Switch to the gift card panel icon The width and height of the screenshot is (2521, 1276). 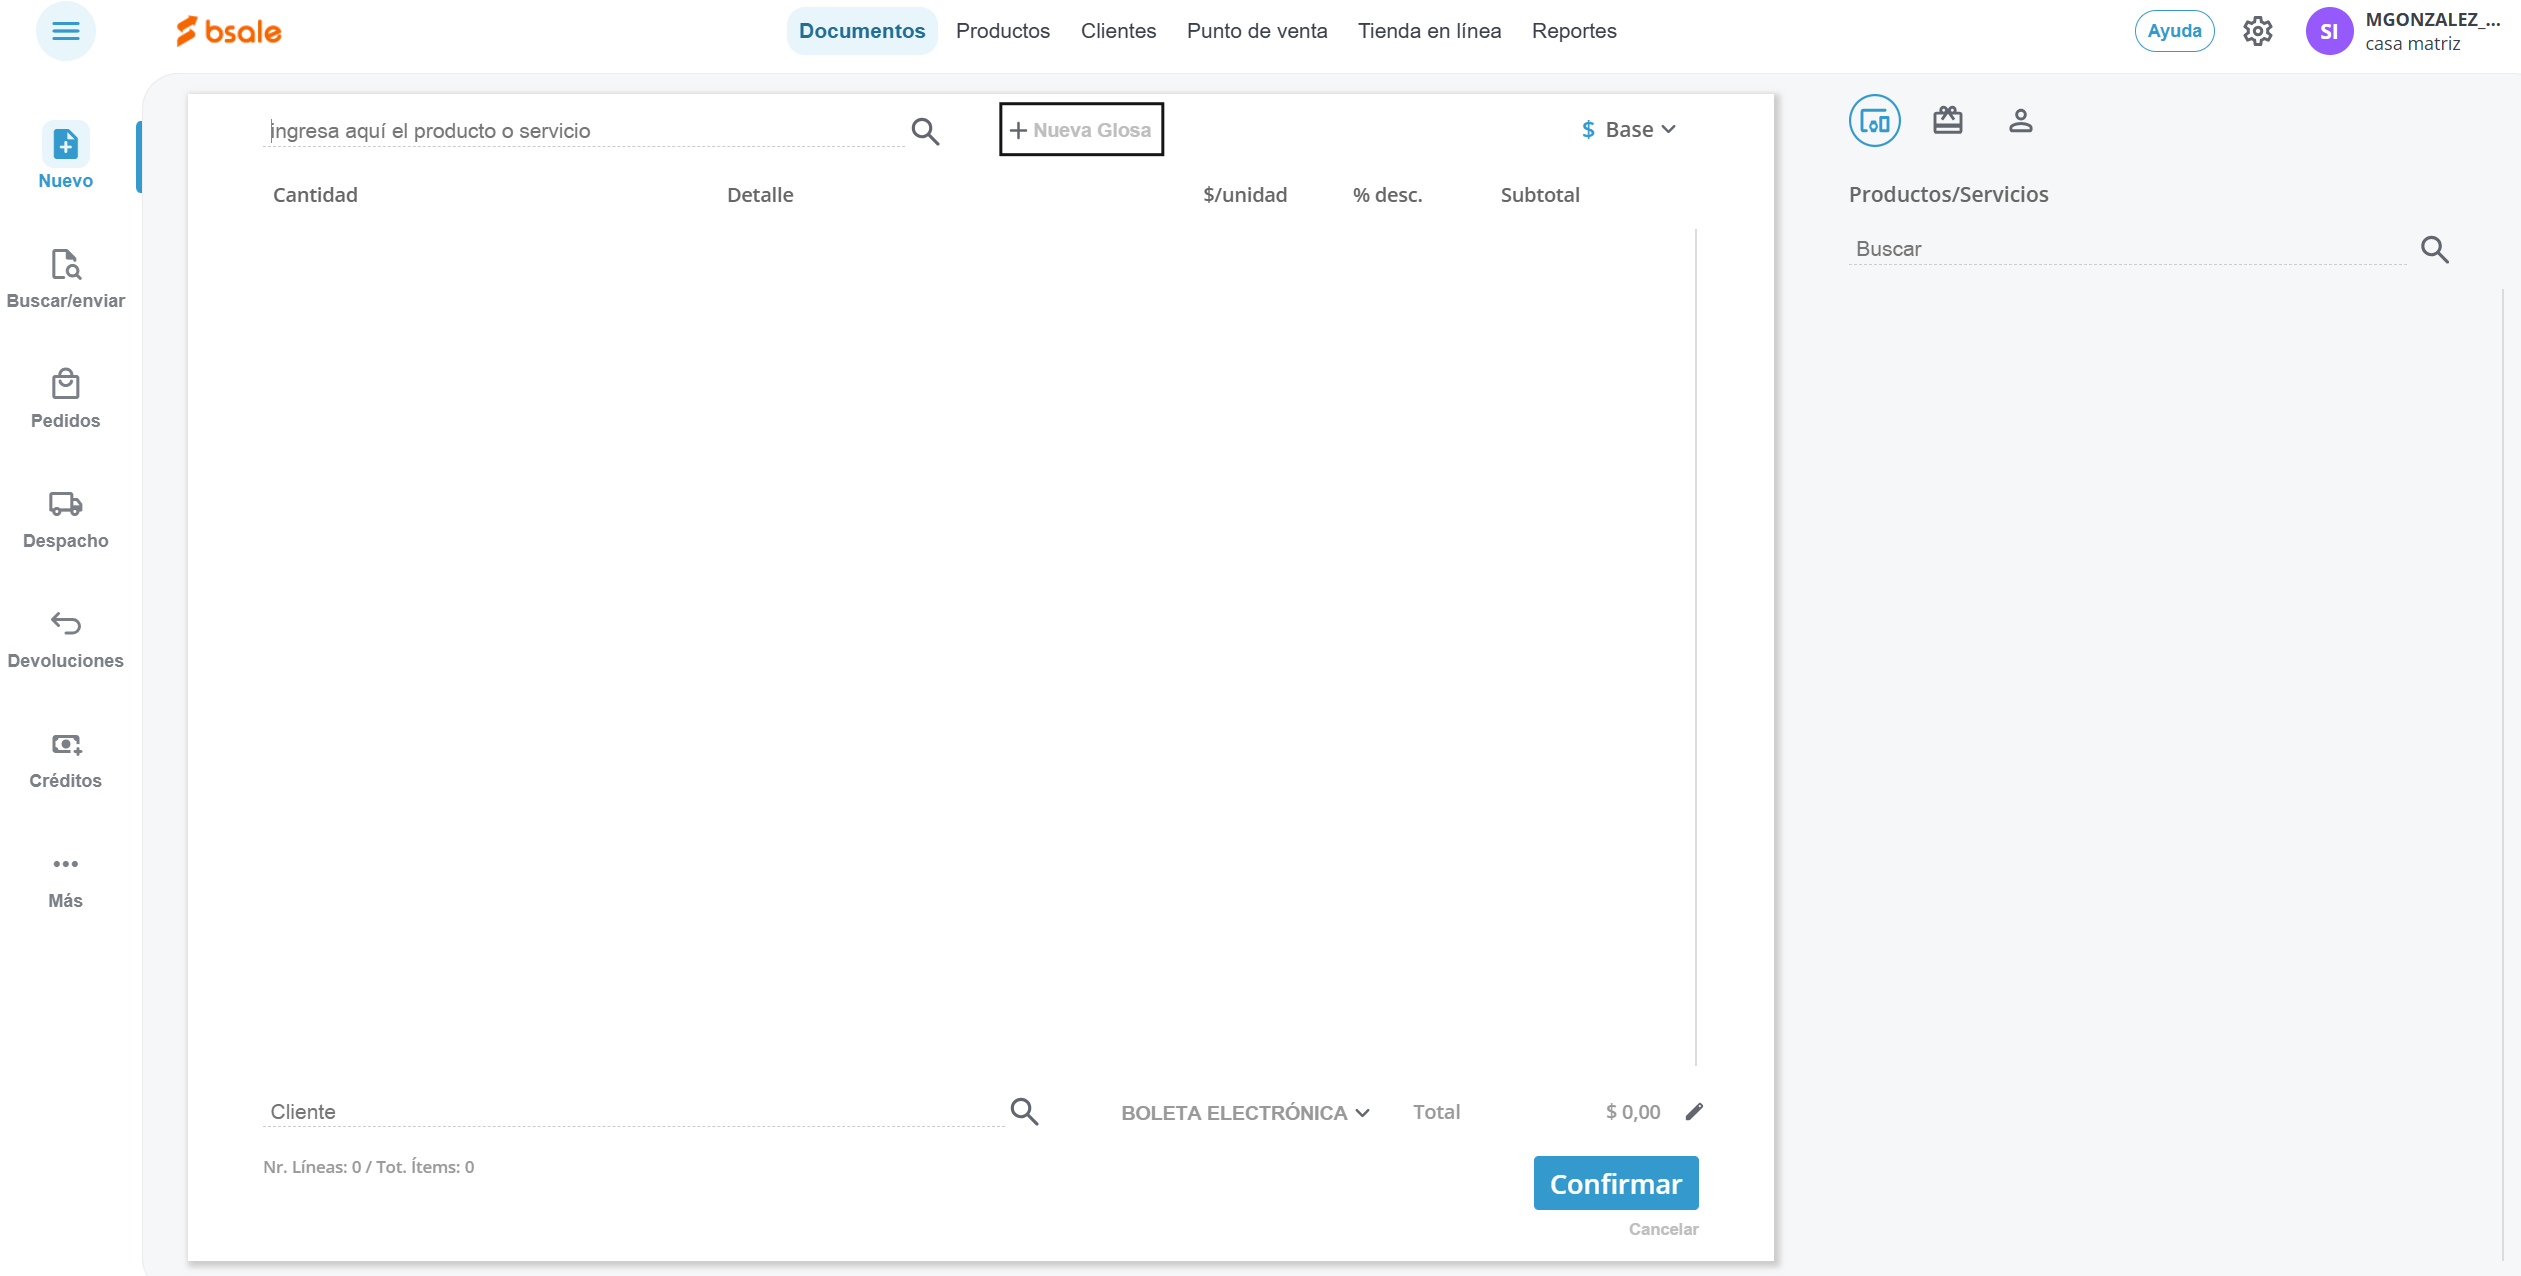click(x=1947, y=121)
